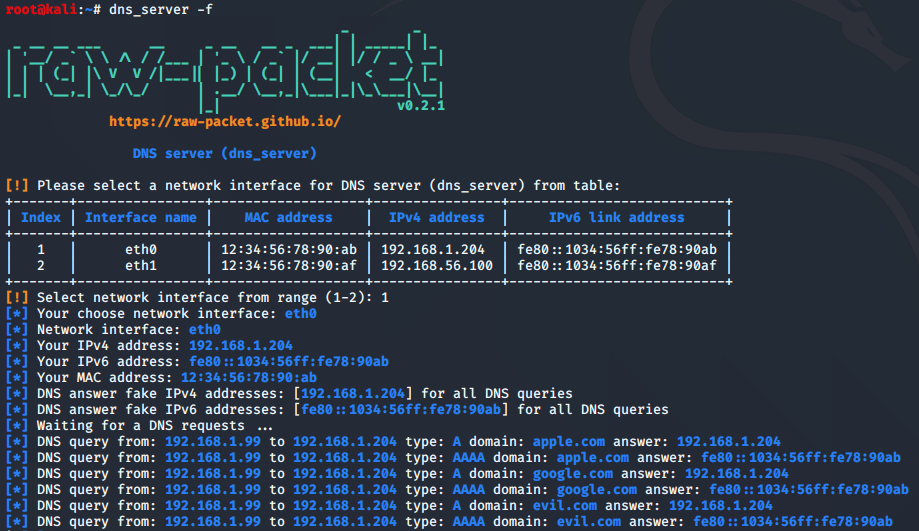Click the bracketed fake IPv4 address 192.168.1.204

pos(353,393)
